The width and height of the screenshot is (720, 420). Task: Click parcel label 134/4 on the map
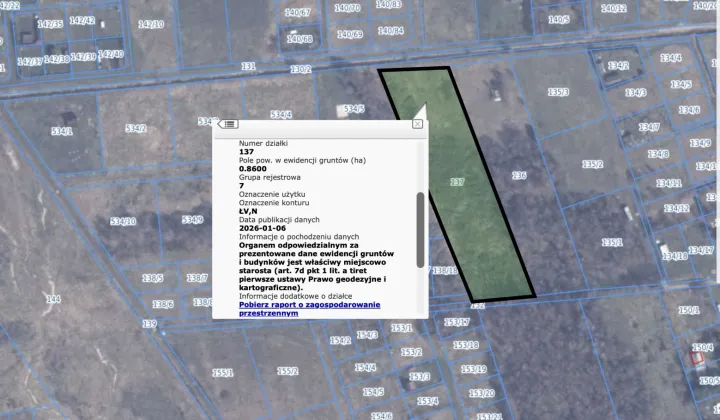[670, 58]
